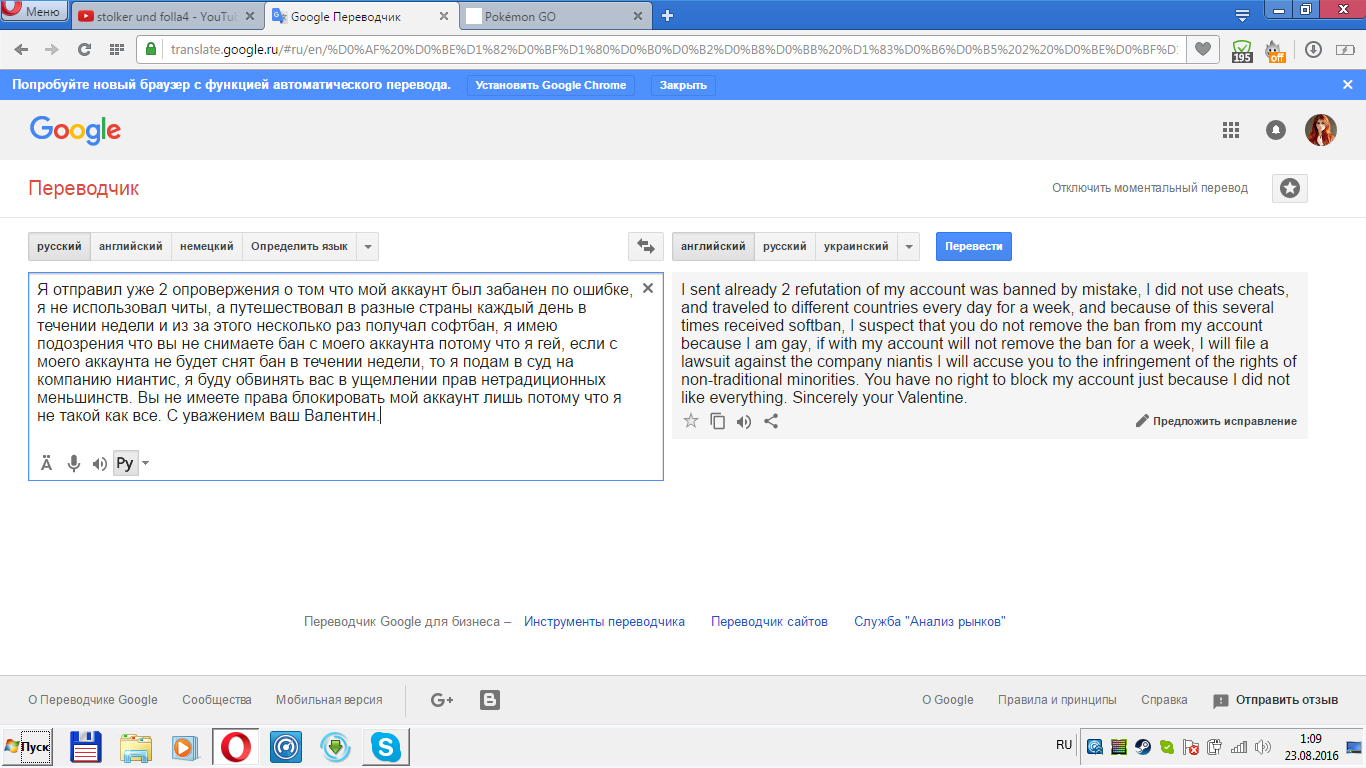Screen dimensions: 1366x768
Task: Select русский as target language
Action: click(x=785, y=246)
